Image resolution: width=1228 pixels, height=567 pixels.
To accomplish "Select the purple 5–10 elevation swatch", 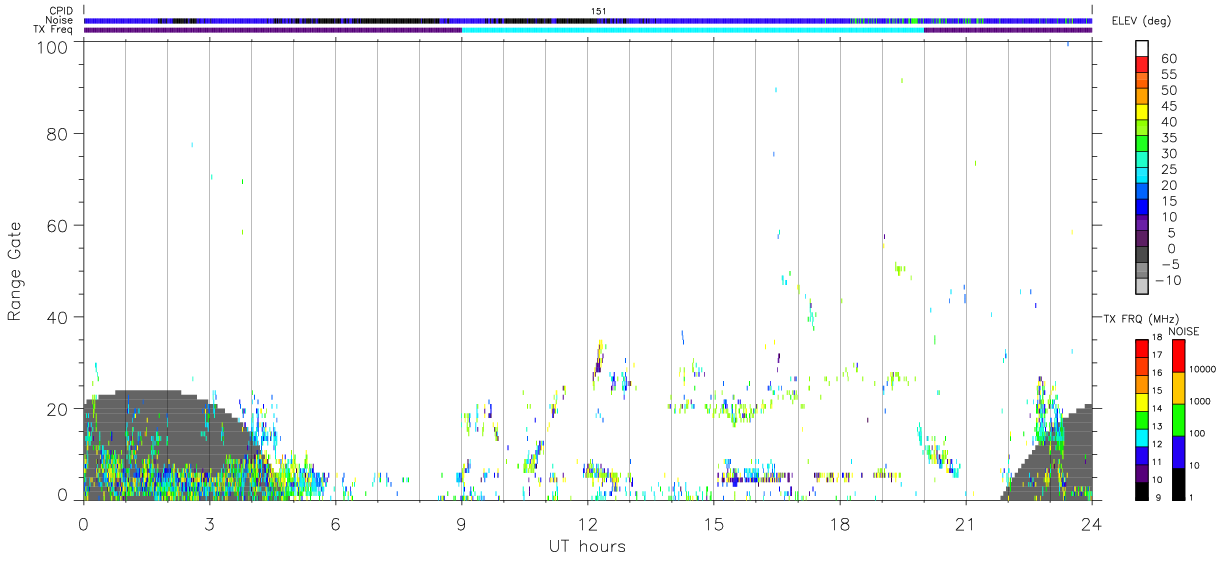I will tap(1142, 223).
